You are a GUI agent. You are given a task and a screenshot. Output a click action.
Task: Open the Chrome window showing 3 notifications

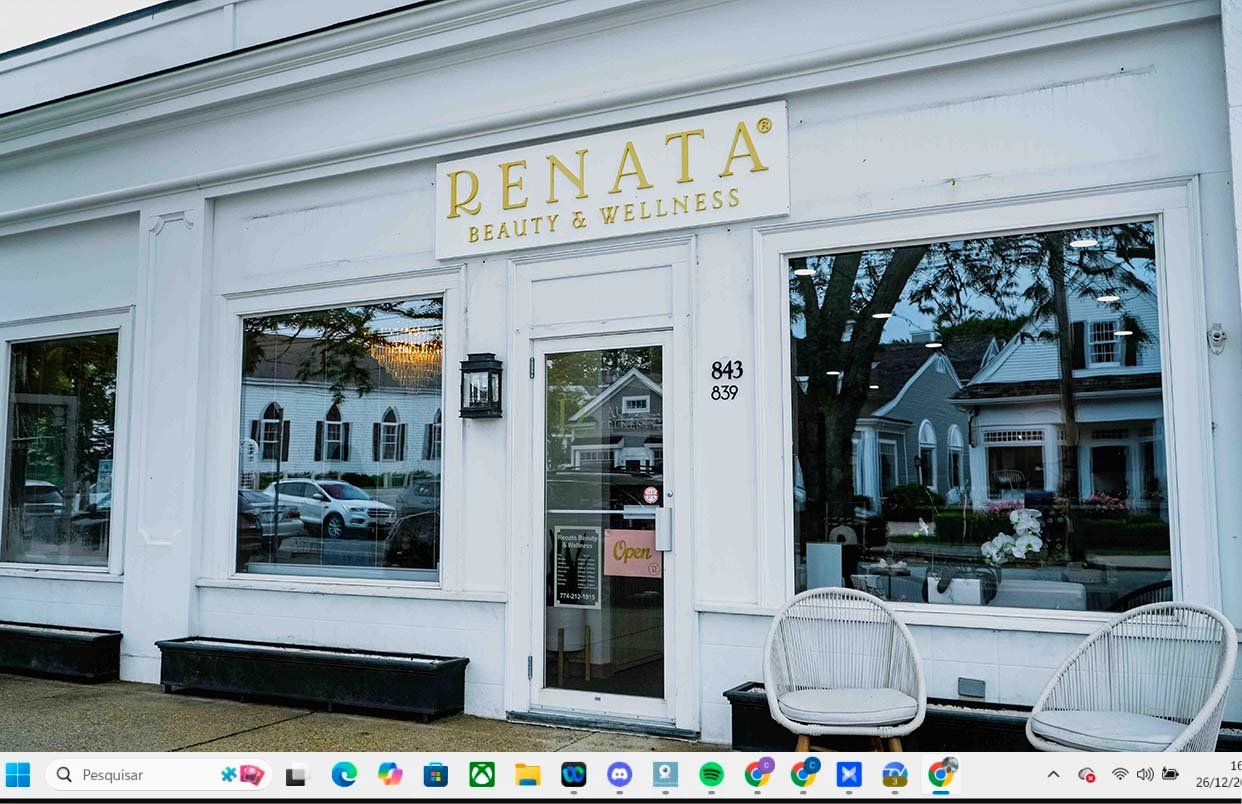(894, 775)
